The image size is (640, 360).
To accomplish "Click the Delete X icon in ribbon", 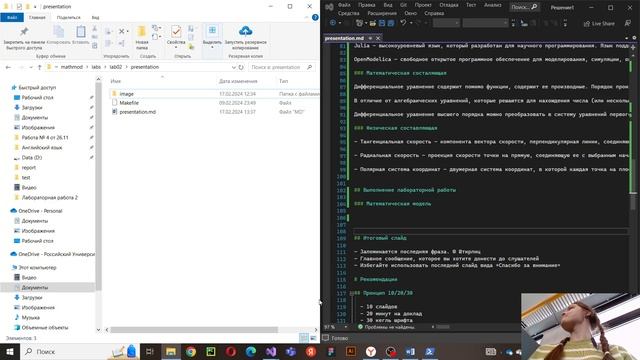I will click(x=121, y=31).
